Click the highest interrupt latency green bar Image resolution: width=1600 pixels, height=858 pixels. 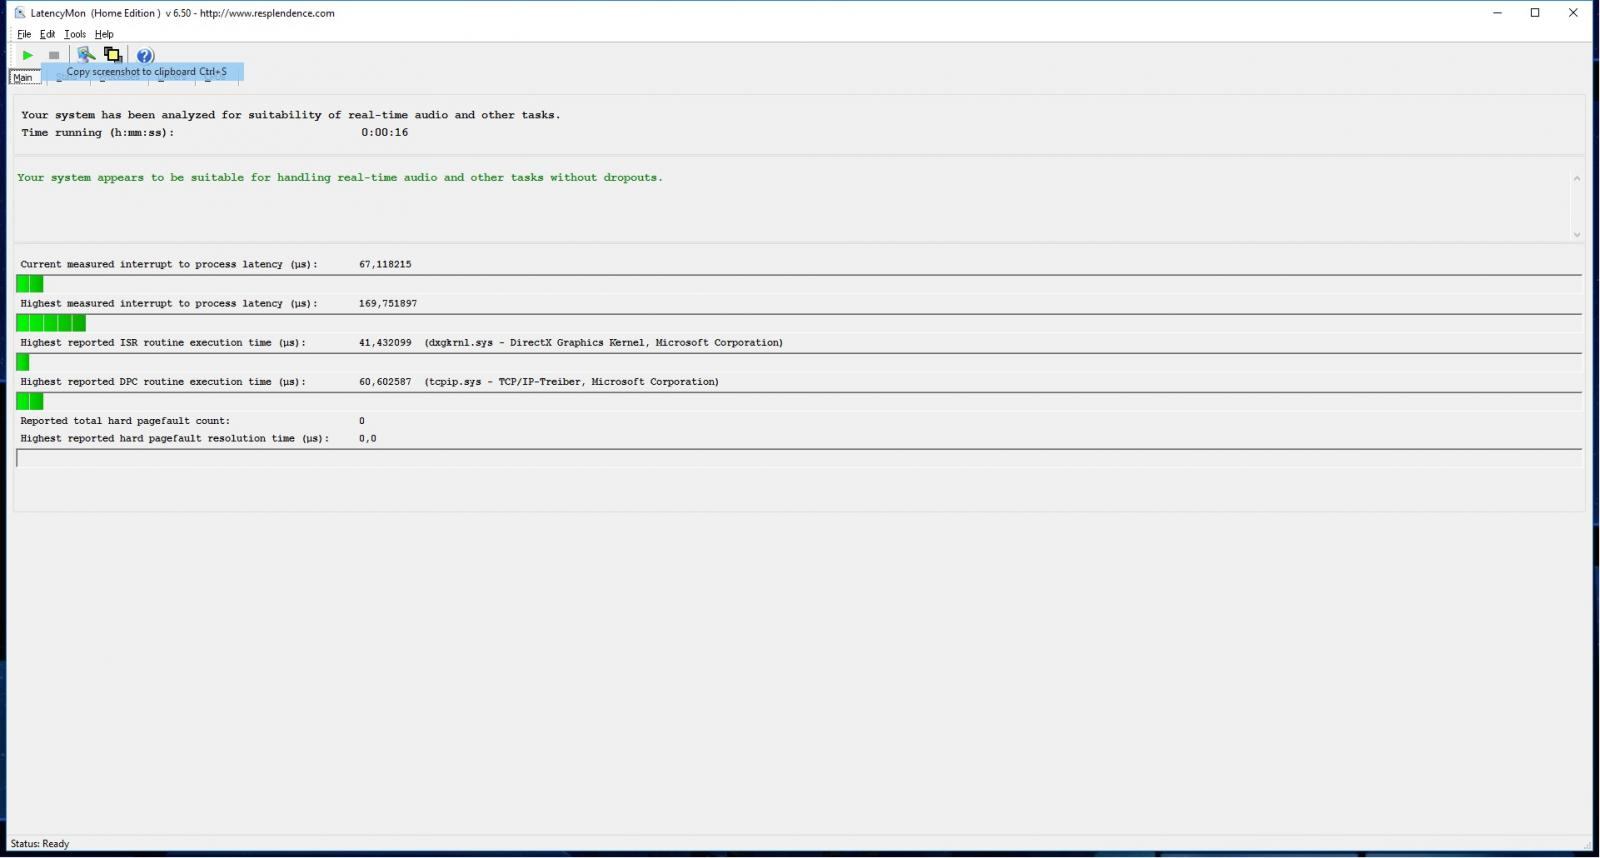pos(51,323)
